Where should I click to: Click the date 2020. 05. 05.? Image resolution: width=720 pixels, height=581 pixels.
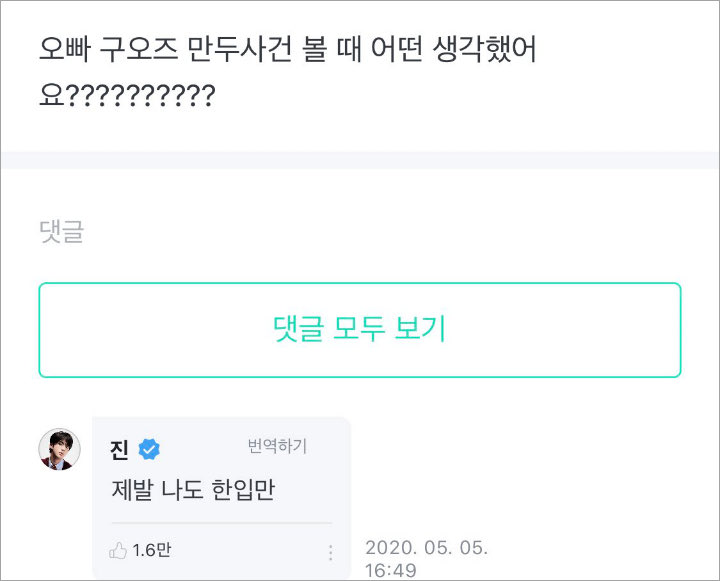point(426,548)
